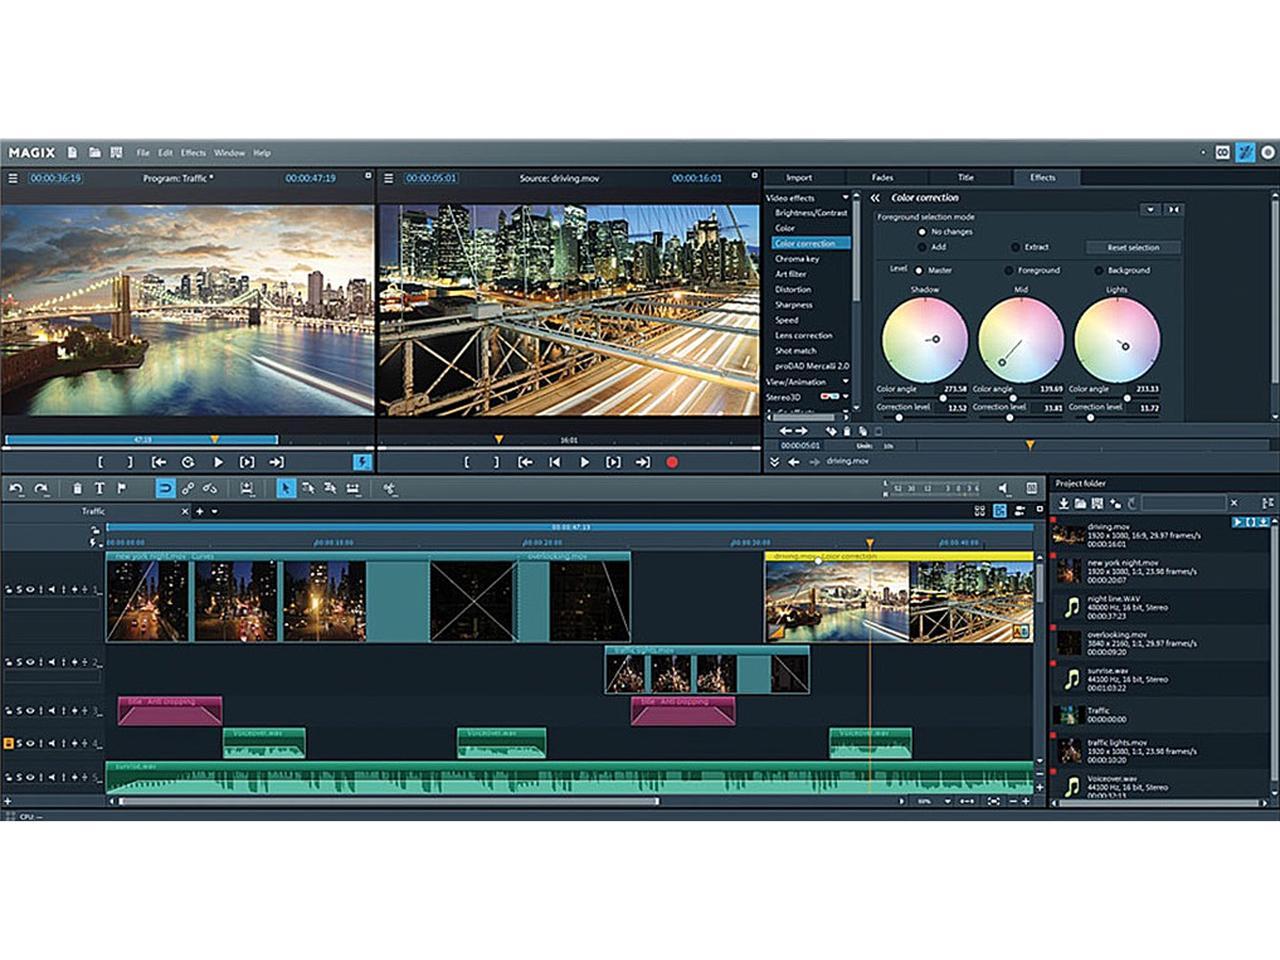Select Chroma key in the effects list
This screenshot has width=1280, height=960.
click(x=797, y=259)
